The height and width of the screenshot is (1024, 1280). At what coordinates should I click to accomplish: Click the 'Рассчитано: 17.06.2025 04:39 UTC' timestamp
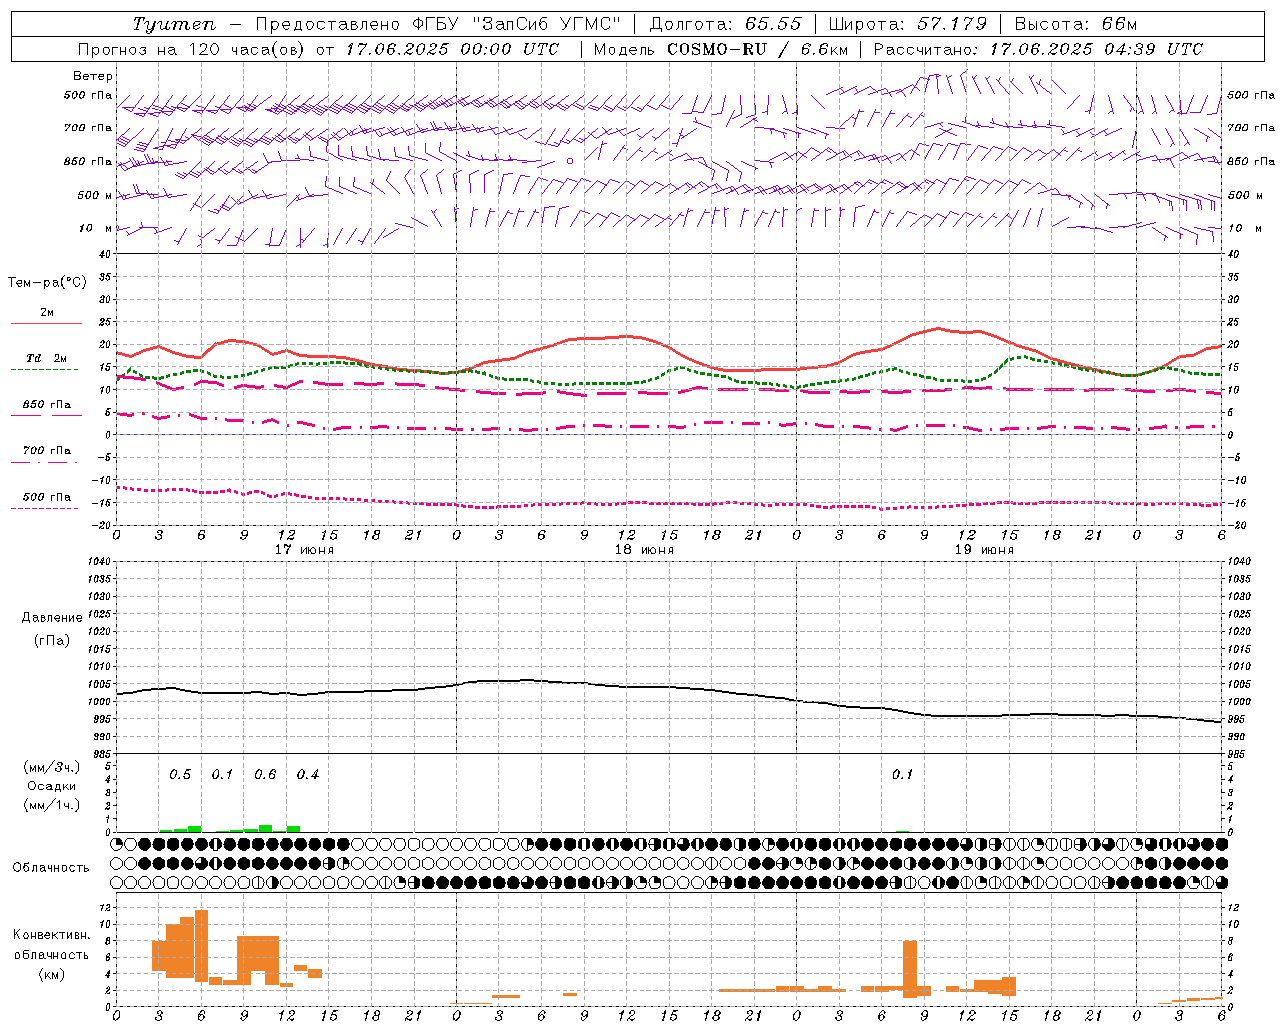tap(1038, 49)
